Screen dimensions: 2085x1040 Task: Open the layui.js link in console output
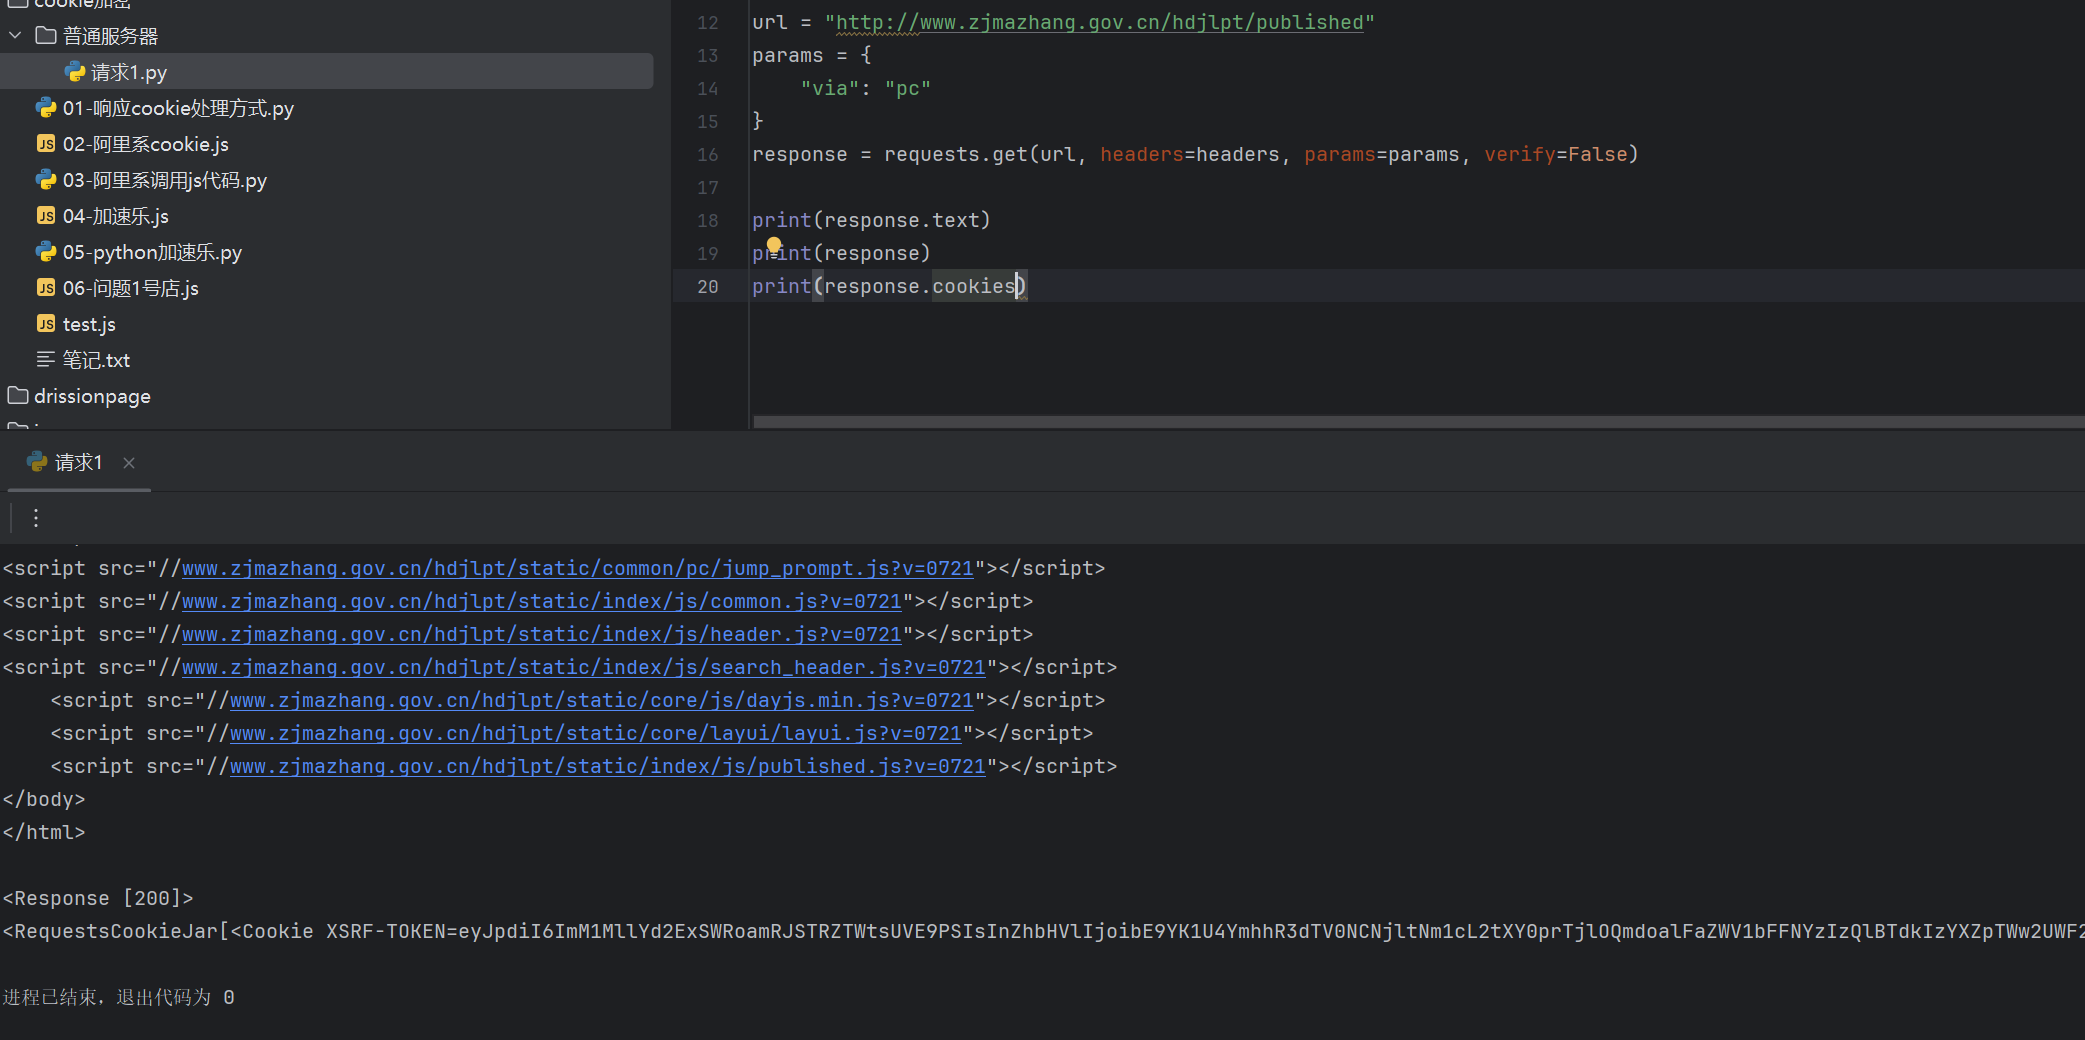595,733
